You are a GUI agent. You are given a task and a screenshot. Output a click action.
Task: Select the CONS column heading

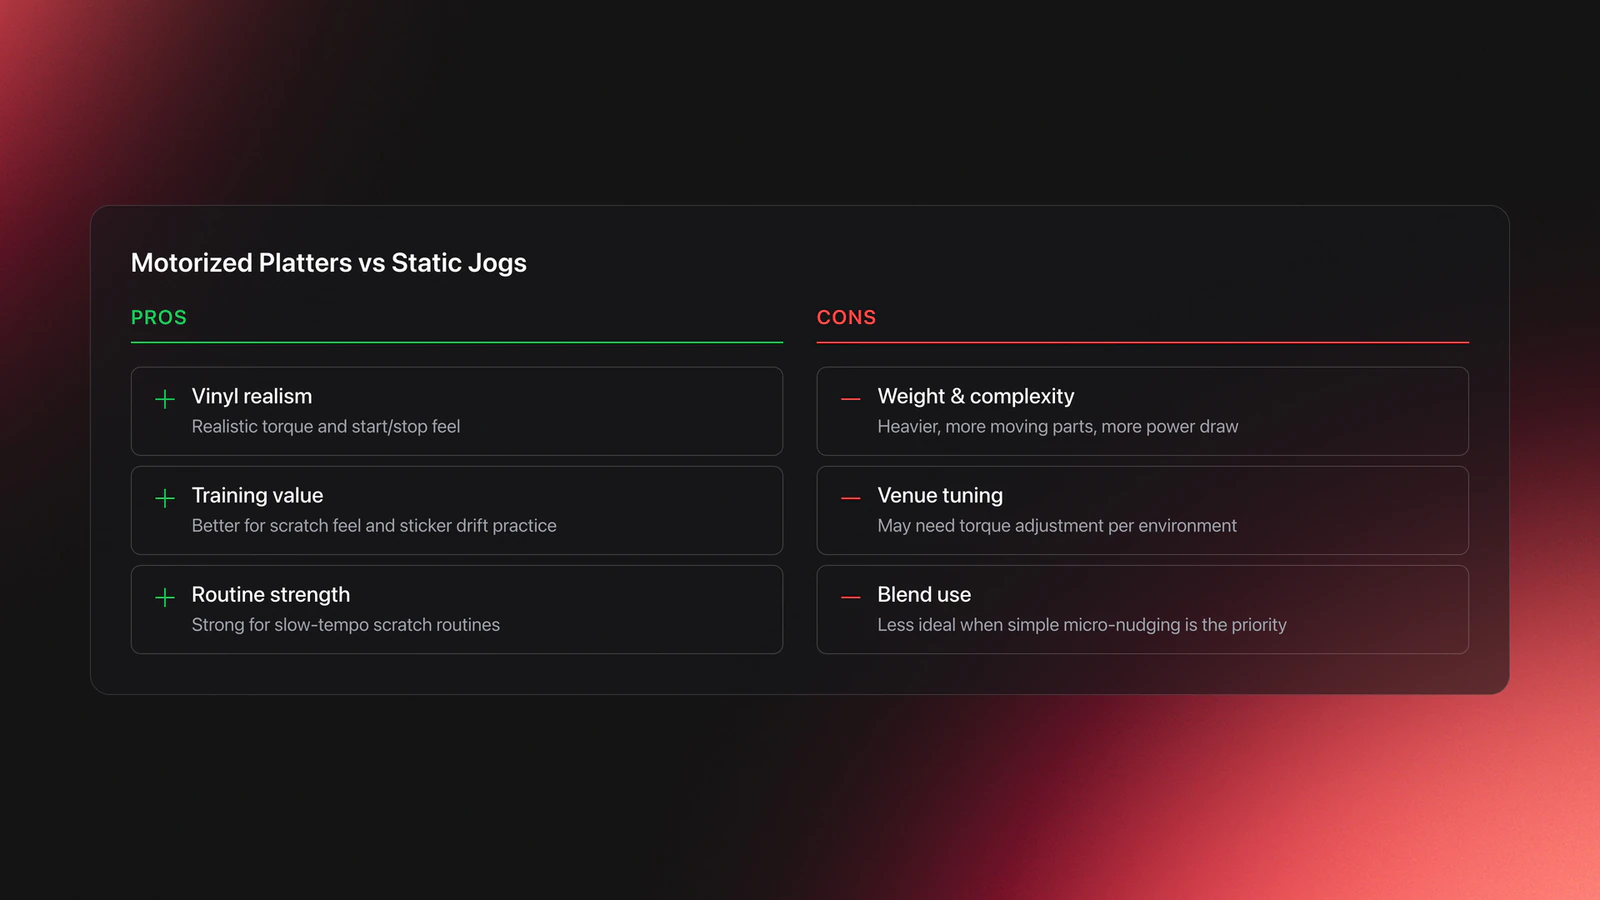click(846, 317)
